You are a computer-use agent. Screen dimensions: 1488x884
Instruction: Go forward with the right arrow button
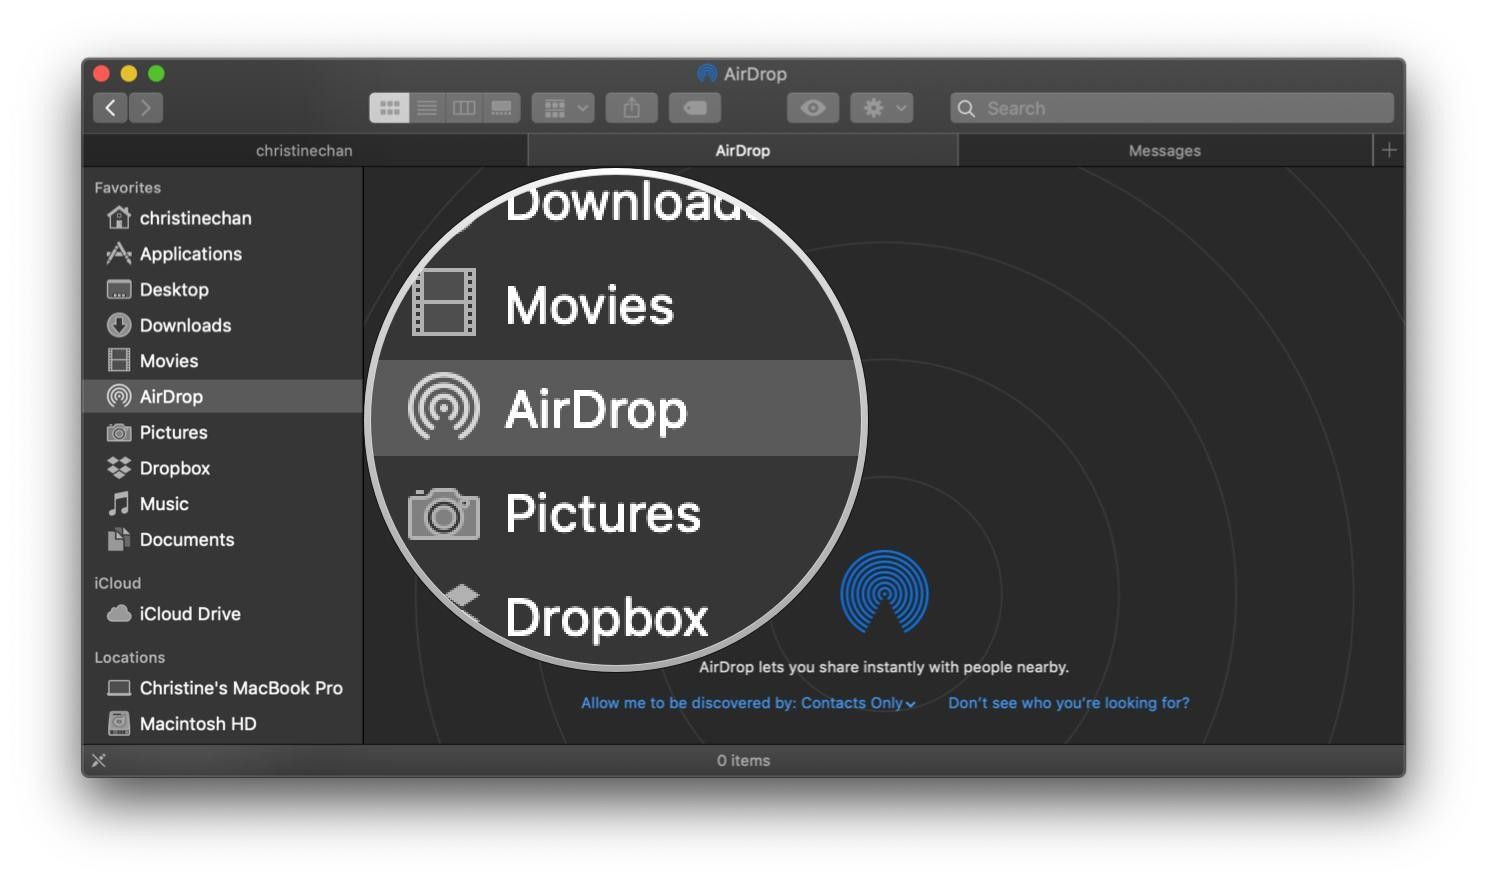(146, 108)
